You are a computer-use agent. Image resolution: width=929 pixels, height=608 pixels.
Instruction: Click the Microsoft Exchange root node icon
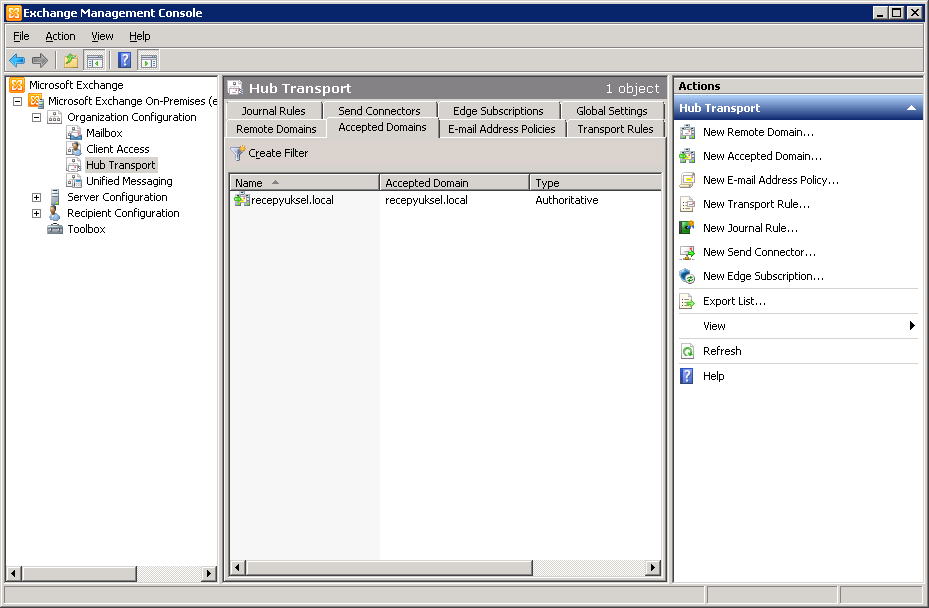click(17, 85)
